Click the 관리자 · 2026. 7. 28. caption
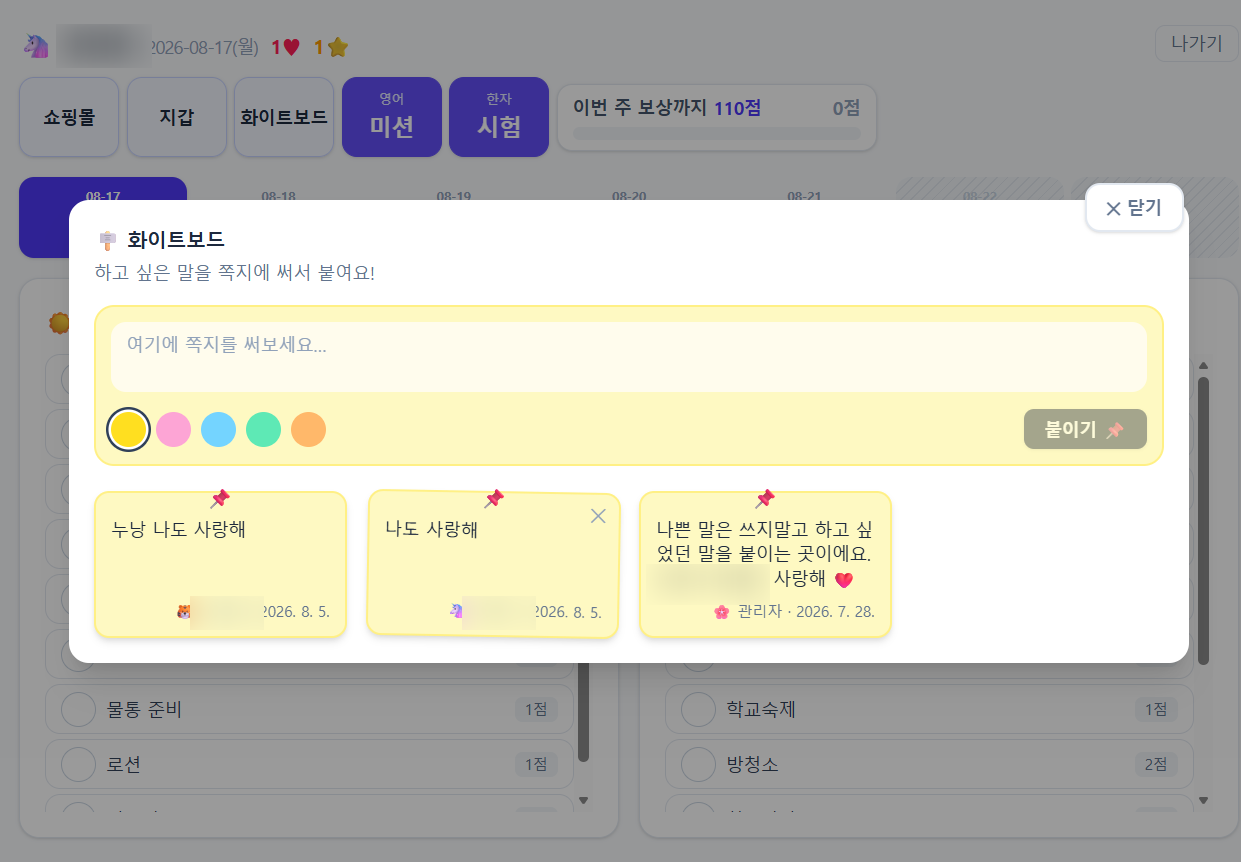Viewport: 1241px width, 862px height. pyautogui.click(x=806, y=612)
